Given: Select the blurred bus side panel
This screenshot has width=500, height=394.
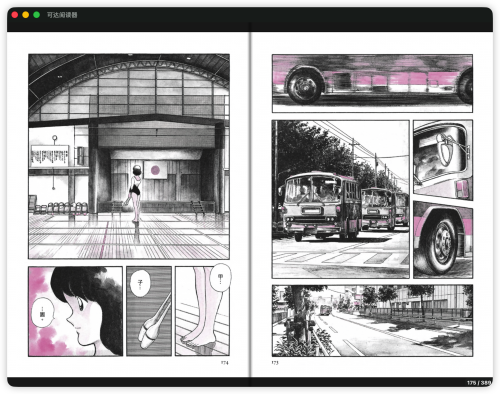Looking at the screenshot, I should pyautogui.click(x=372, y=83).
